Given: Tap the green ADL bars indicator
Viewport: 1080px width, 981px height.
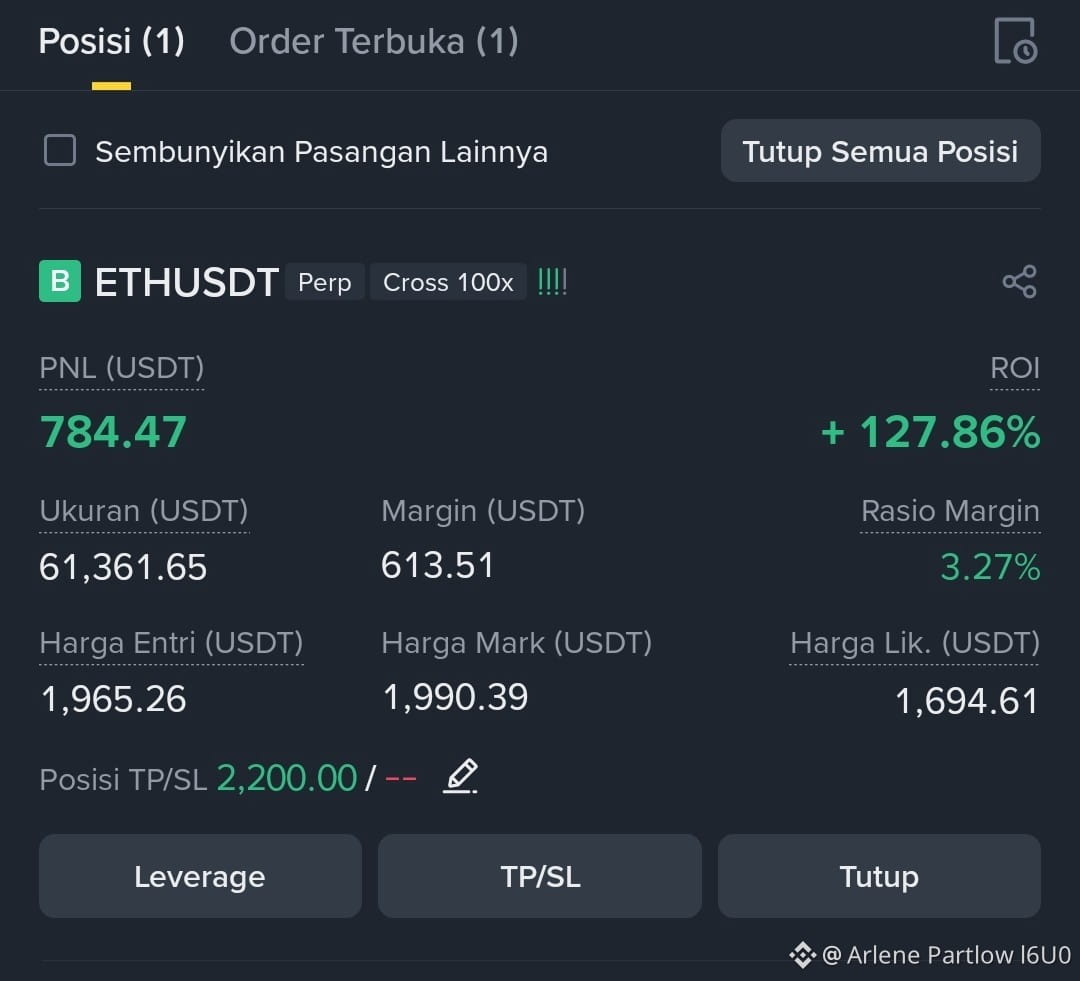Looking at the screenshot, I should coord(552,282).
